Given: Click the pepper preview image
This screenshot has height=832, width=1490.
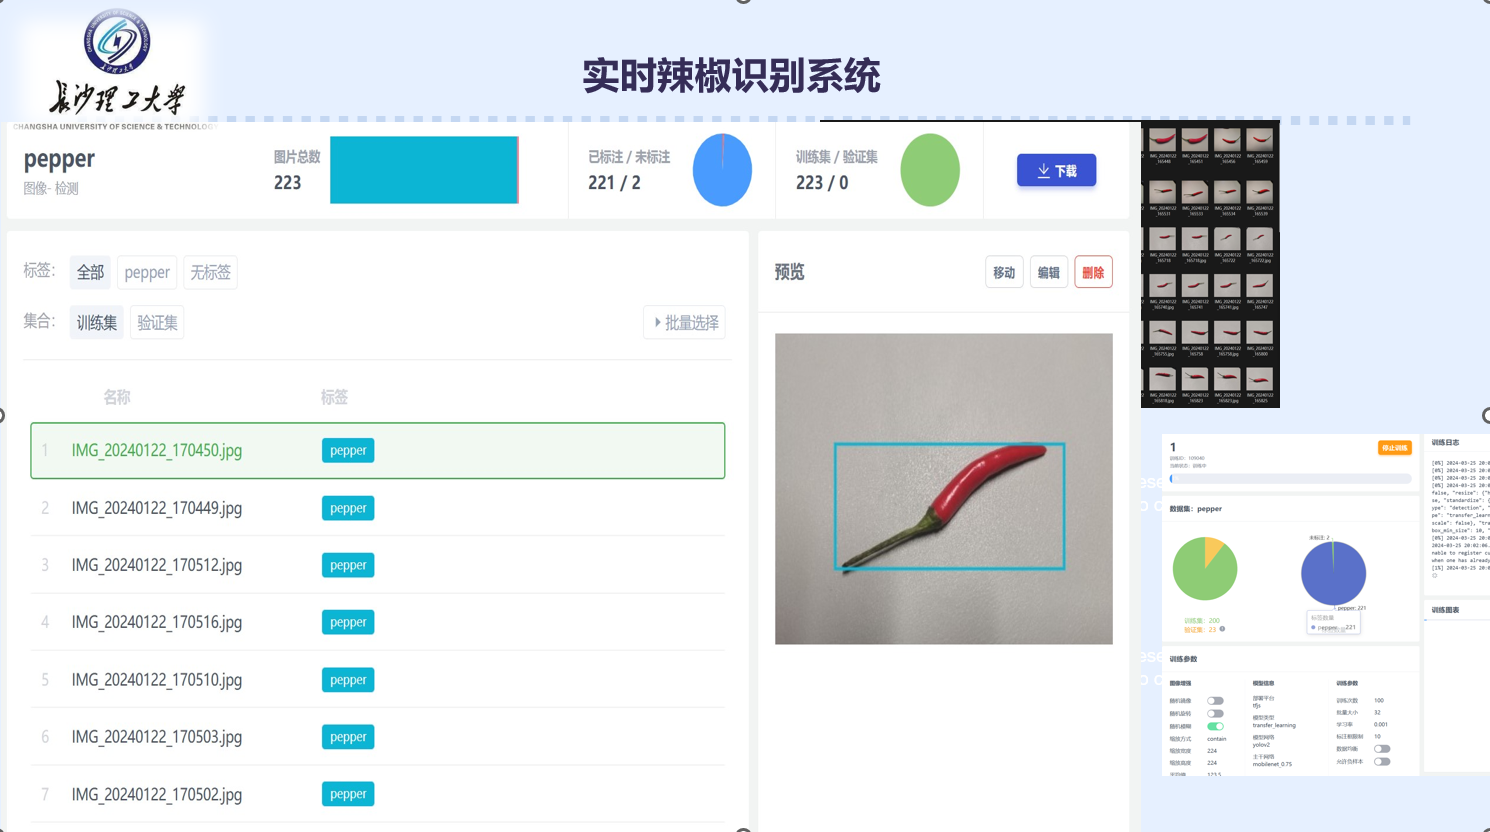Looking at the screenshot, I should [944, 489].
